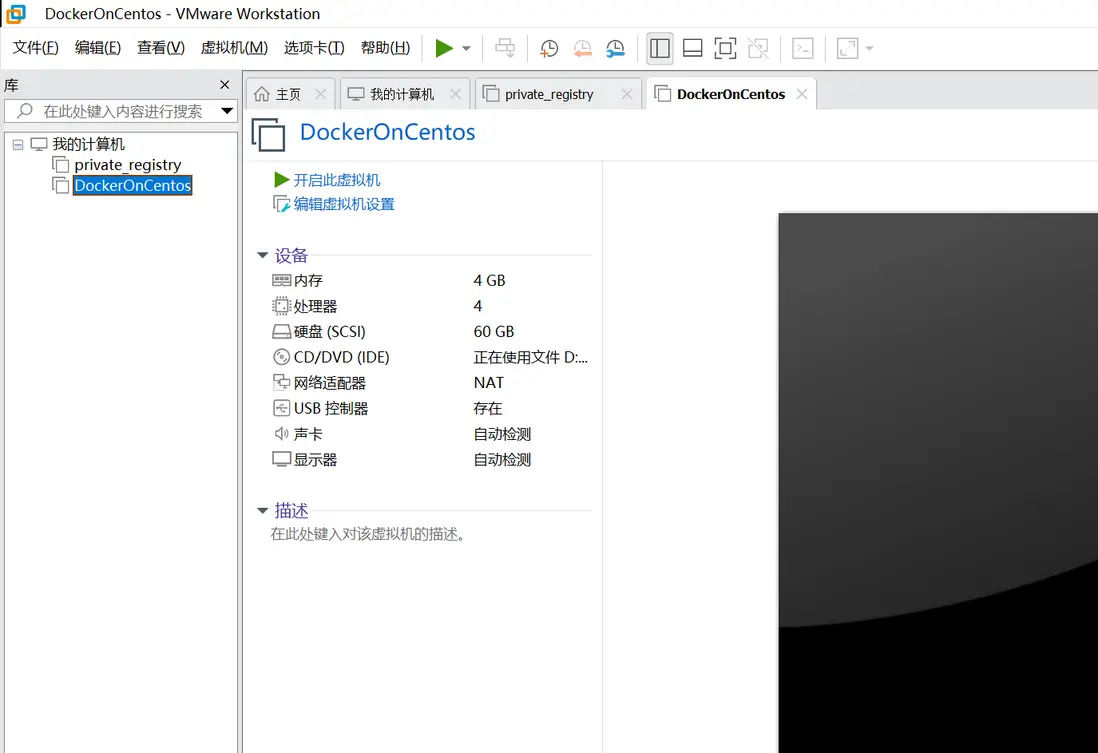Image resolution: width=1098 pixels, height=753 pixels.
Task: Open the 选项卡(T) menu
Action: [x=314, y=48]
